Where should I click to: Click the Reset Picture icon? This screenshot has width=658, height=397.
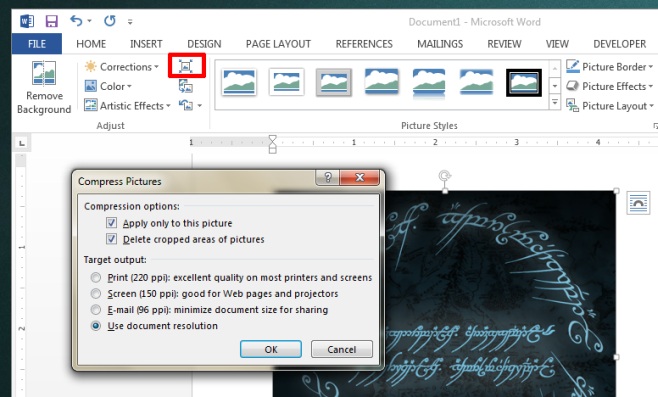[x=185, y=105]
